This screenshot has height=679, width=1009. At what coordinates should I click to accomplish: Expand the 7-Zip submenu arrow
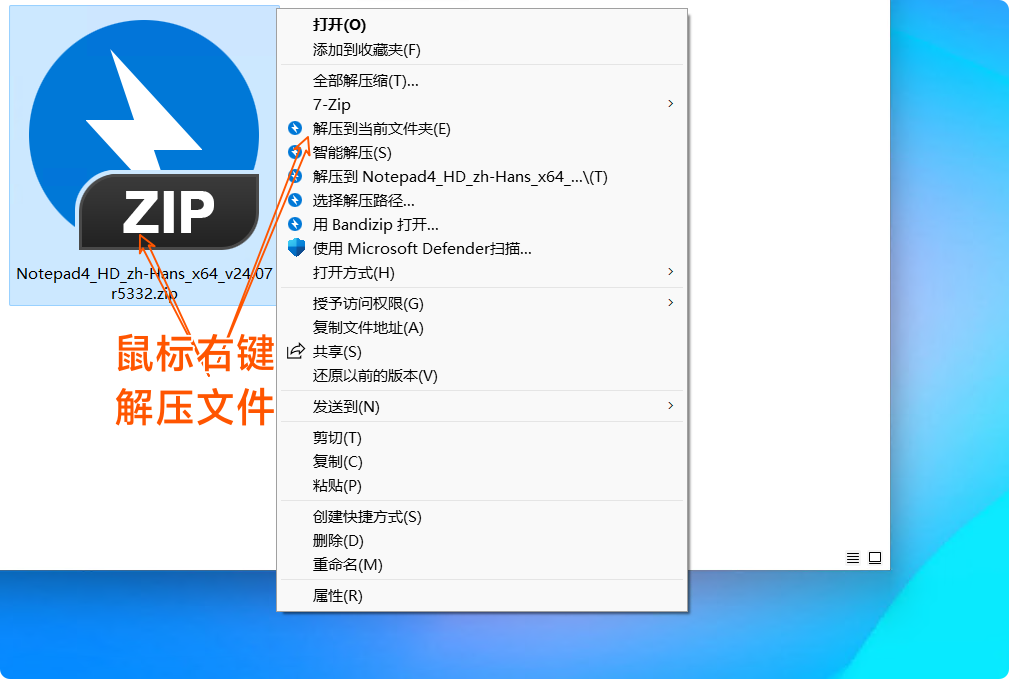point(671,104)
